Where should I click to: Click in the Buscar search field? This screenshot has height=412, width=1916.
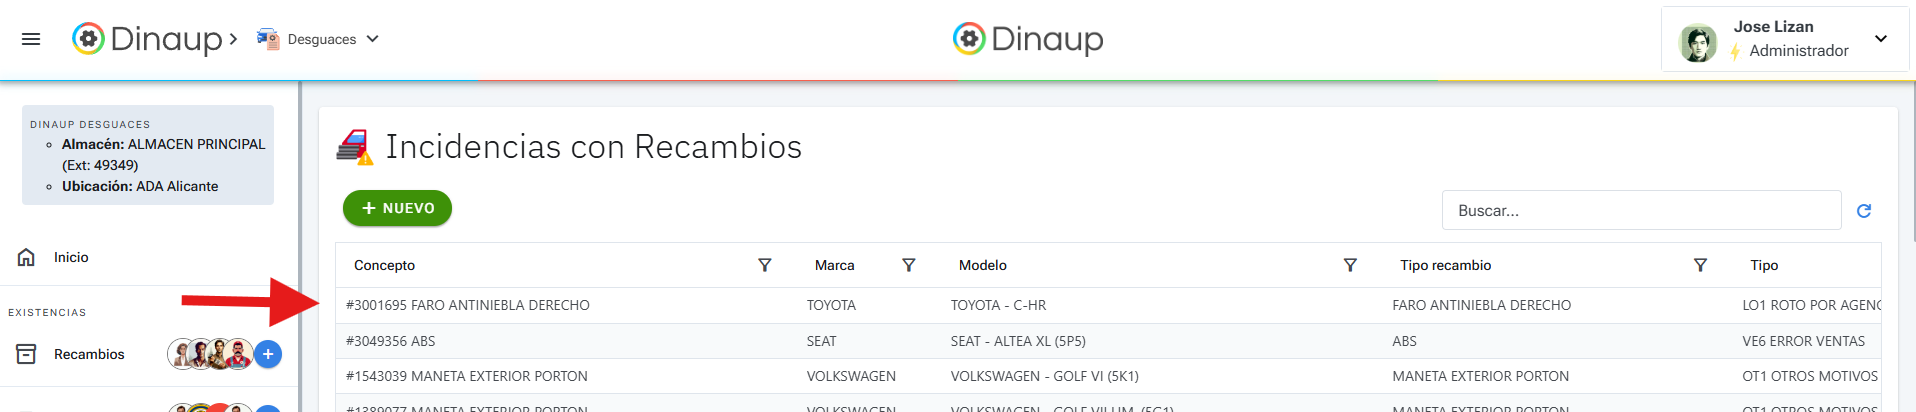tap(1640, 211)
